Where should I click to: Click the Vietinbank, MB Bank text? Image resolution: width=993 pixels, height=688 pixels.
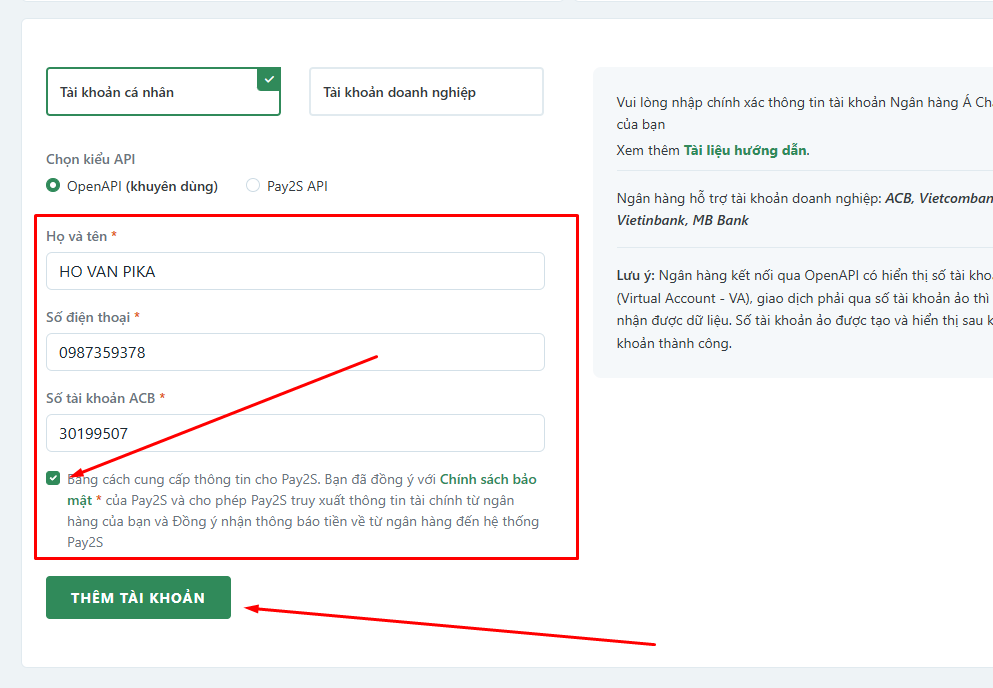click(x=683, y=220)
